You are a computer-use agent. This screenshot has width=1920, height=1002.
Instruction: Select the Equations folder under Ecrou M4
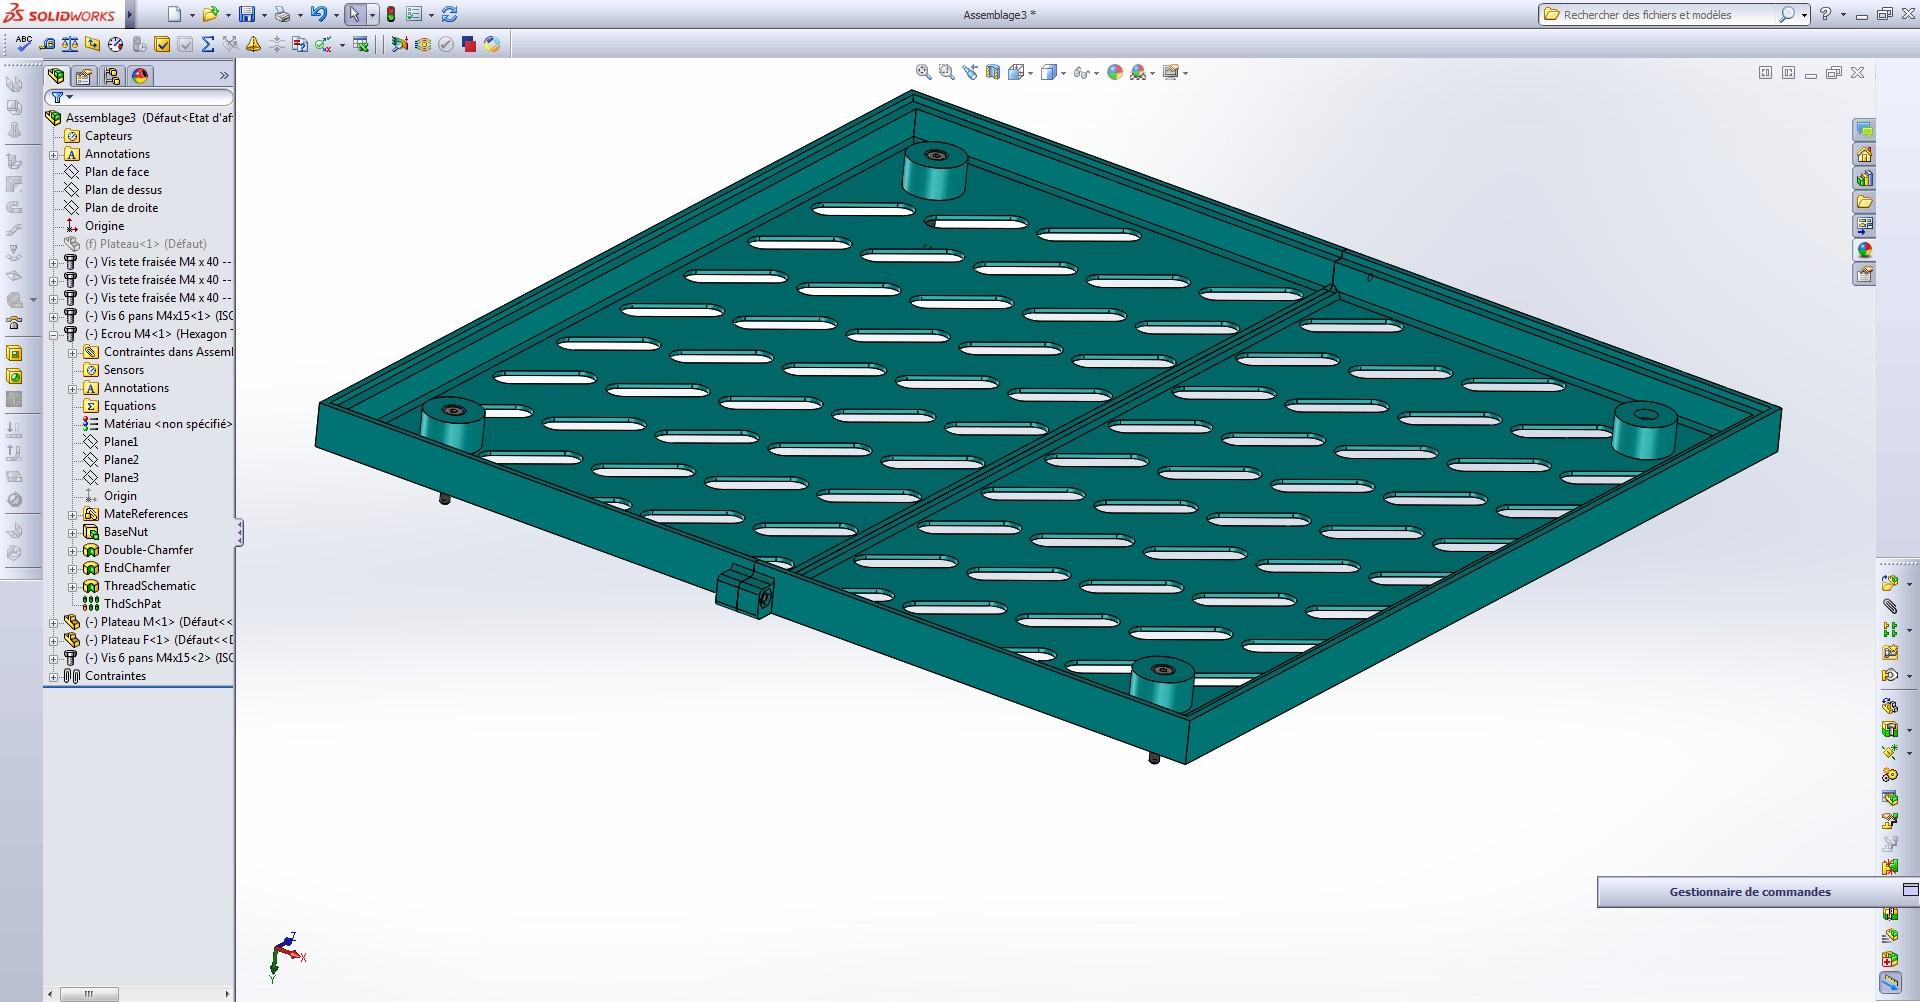click(x=130, y=406)
